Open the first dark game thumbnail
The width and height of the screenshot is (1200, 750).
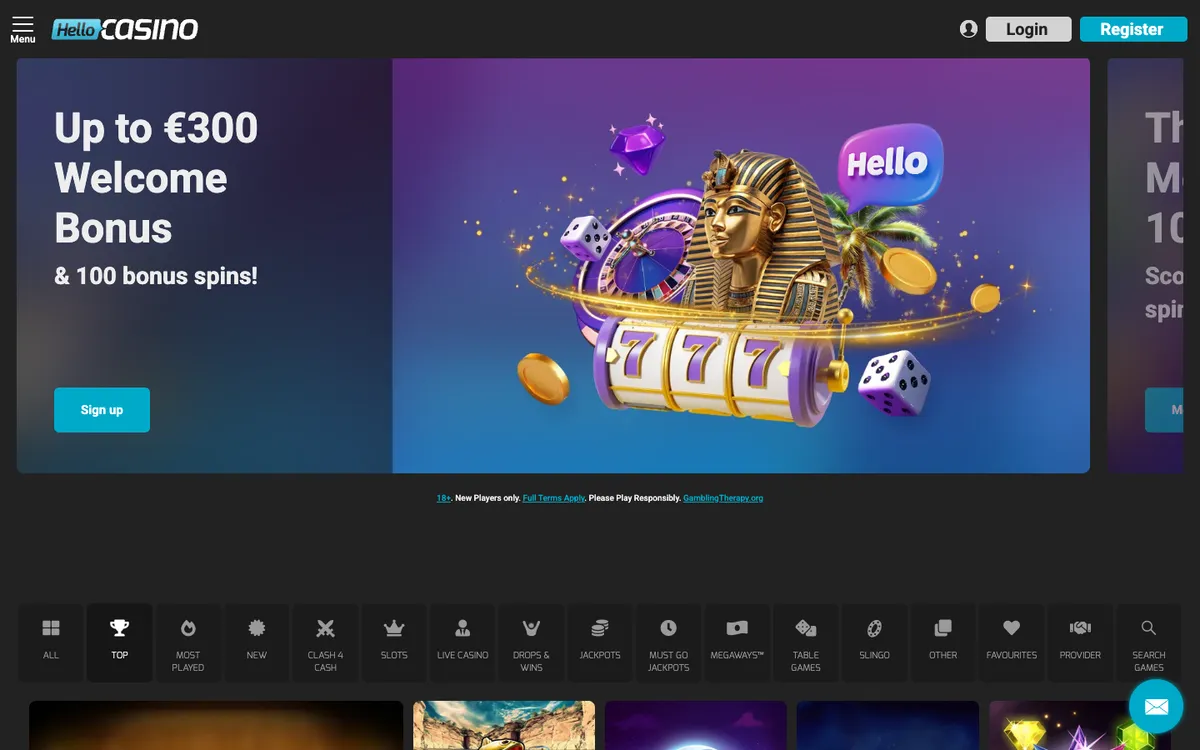[216, 726]
